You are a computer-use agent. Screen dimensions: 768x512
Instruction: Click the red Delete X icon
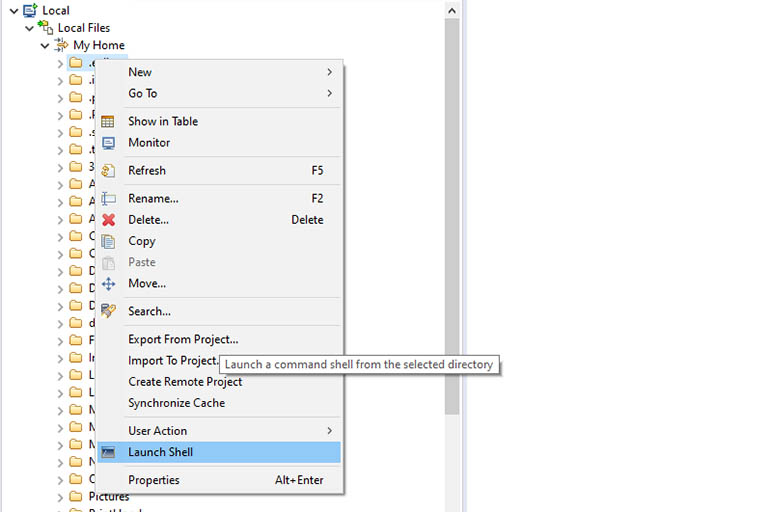[x=108, y=220]
